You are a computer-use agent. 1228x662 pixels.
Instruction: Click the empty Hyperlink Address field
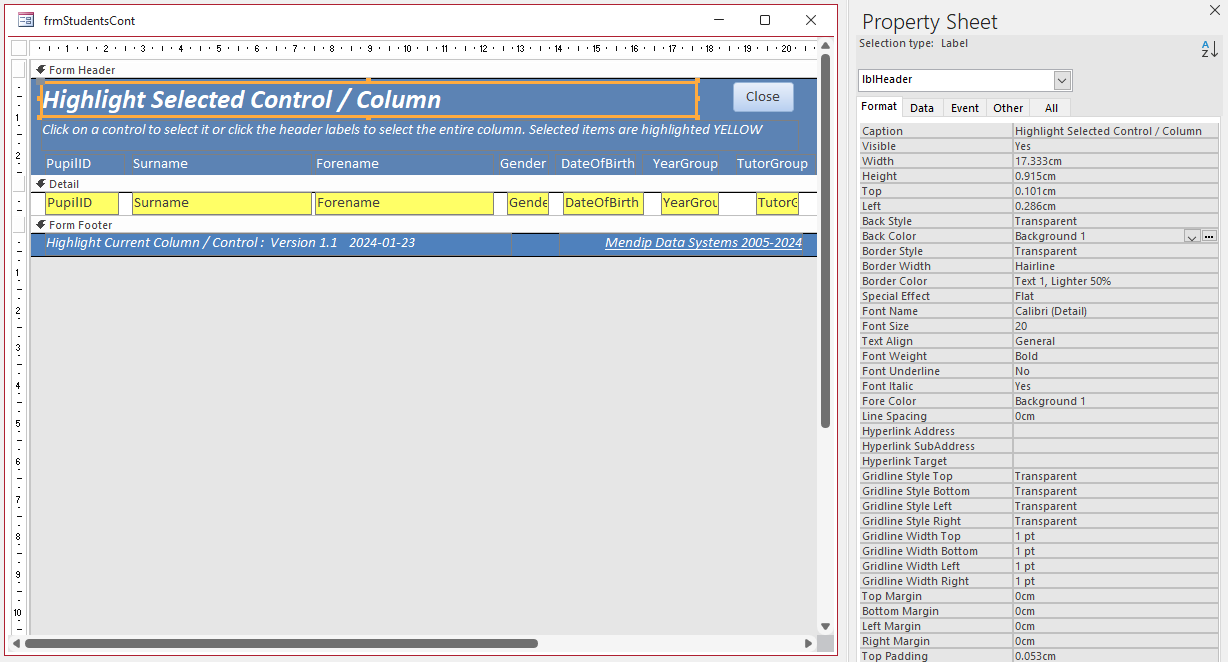tap(1115, 431)
